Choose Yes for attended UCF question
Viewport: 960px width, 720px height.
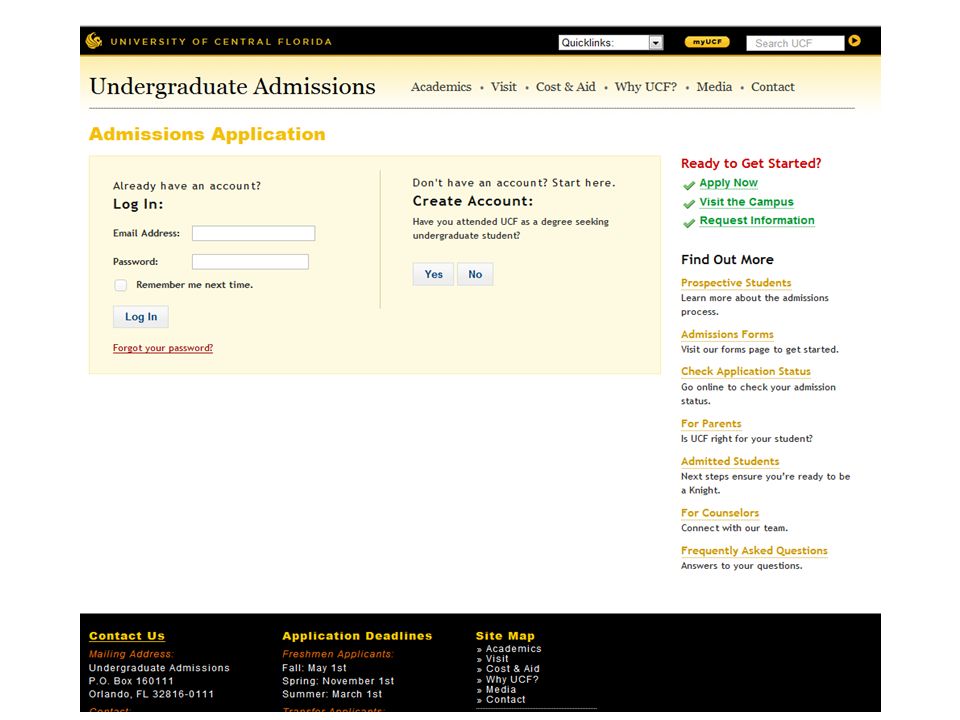point(433,274)
